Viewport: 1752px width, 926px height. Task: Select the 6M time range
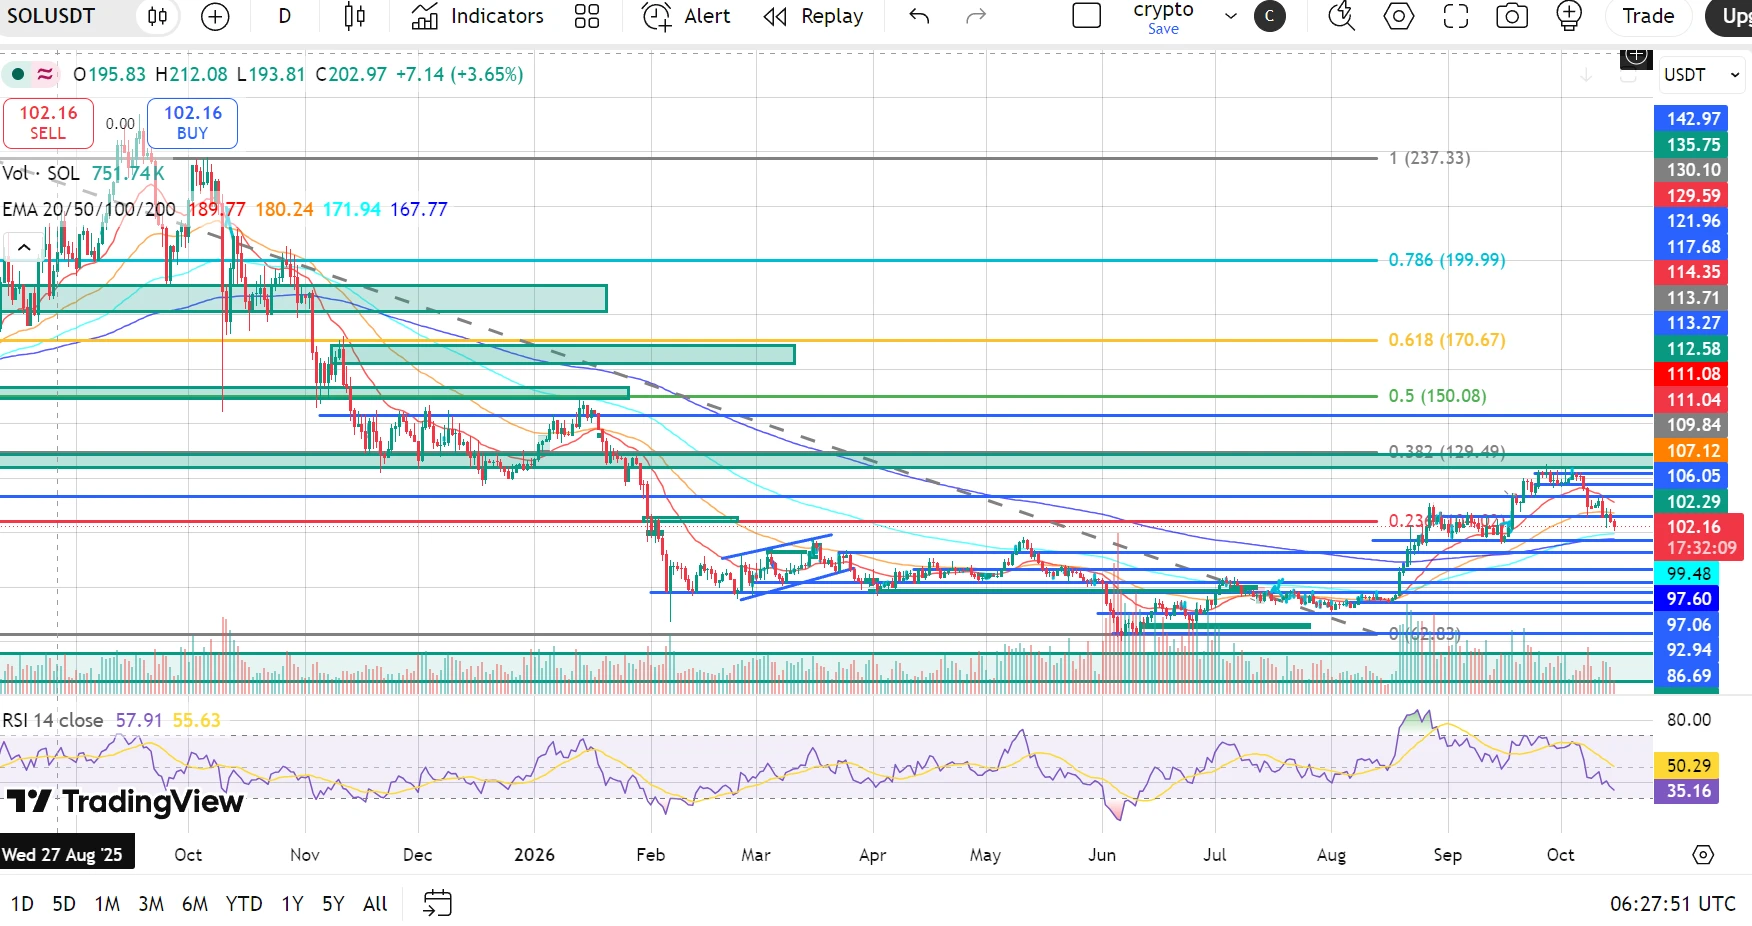(195, 904)
